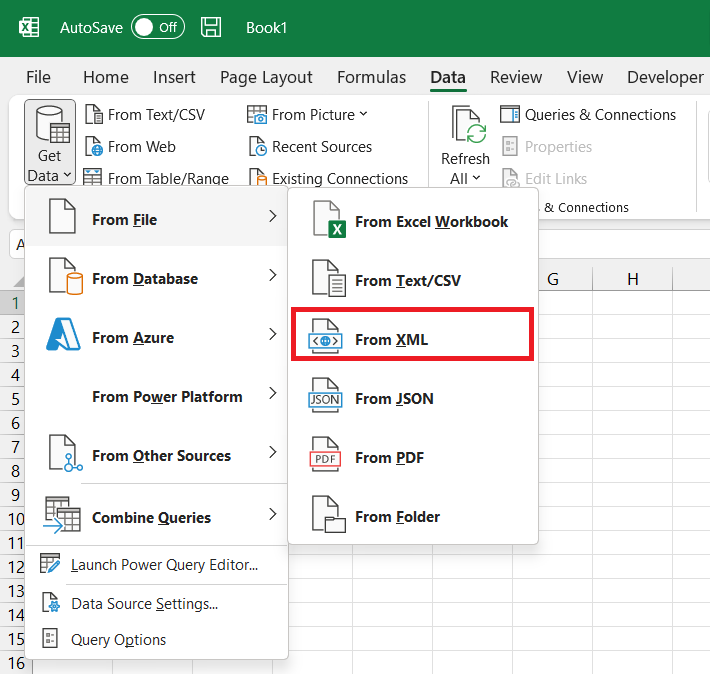Viewport: 710px width, 674px height.
Task: Click the Combine Queries chevron arrow
Action: (272, 514)
